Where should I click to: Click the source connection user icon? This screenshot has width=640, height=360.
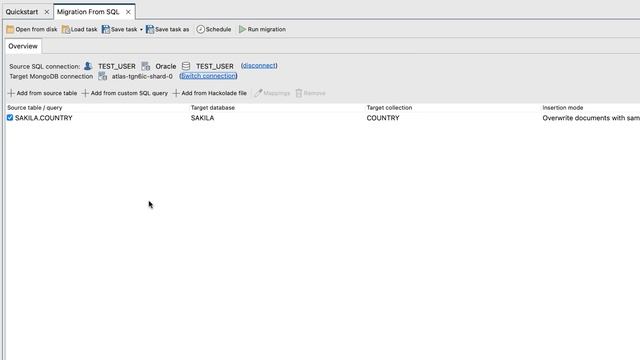[x=88, y=66]
